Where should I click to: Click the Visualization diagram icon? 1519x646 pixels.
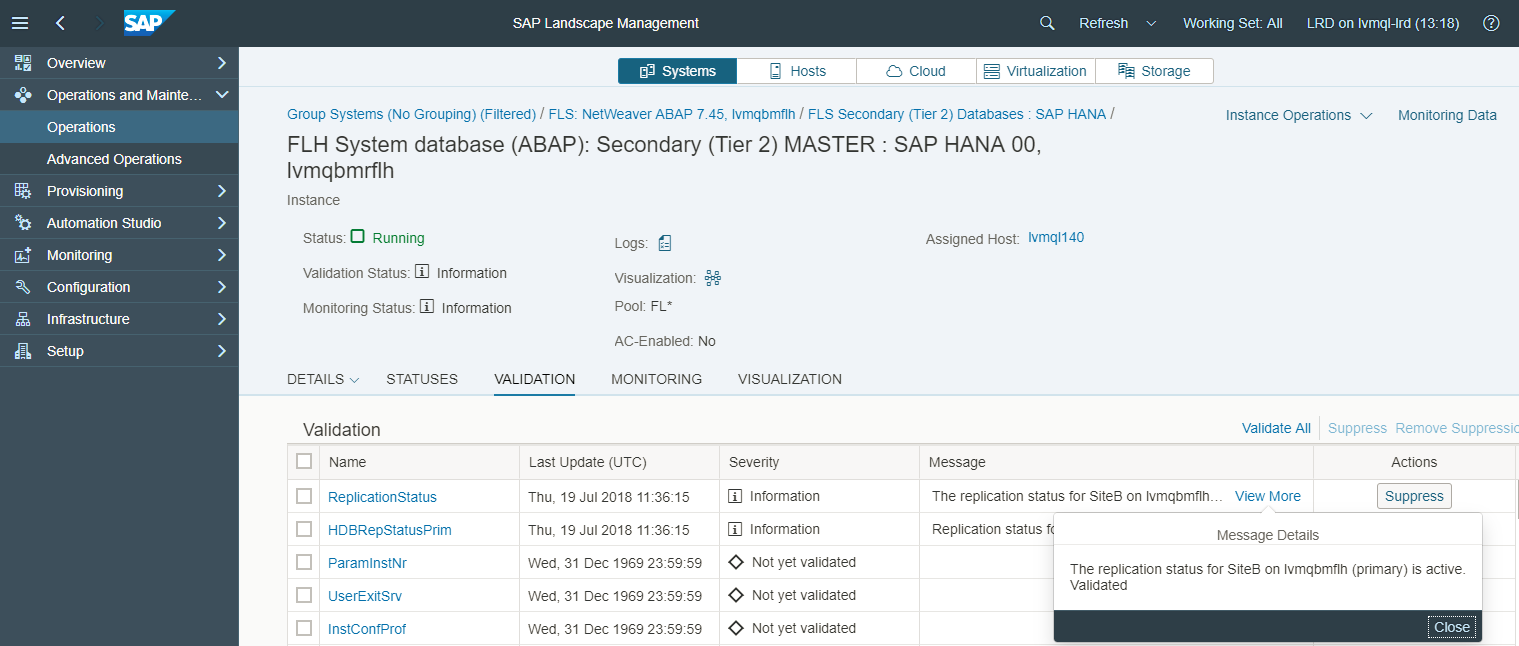click(713, 278)
